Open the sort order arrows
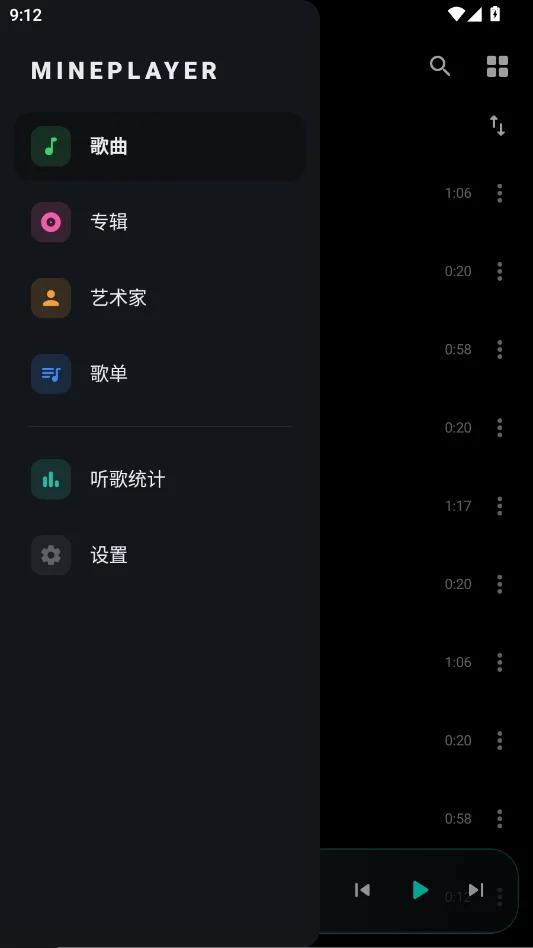 (497, 126)
